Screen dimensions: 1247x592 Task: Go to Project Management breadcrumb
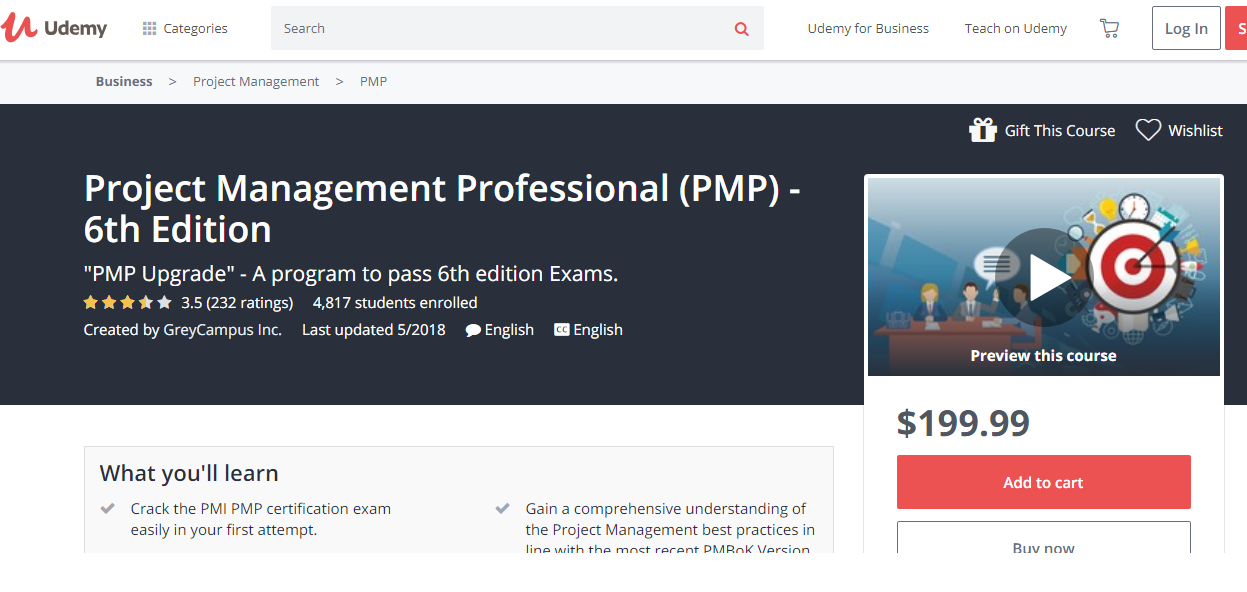pos(256,81)
